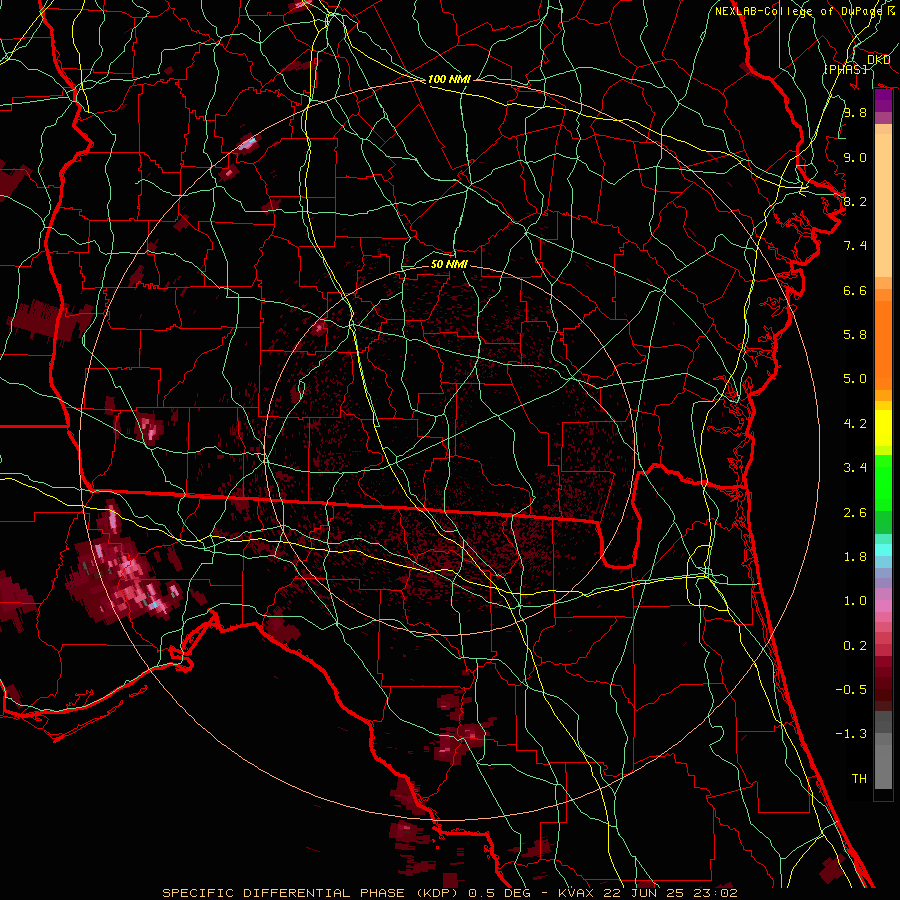The height and width of the screenshot is (900, 900).
Task: Click the 7.4 scale value
Action: (855, 246)
